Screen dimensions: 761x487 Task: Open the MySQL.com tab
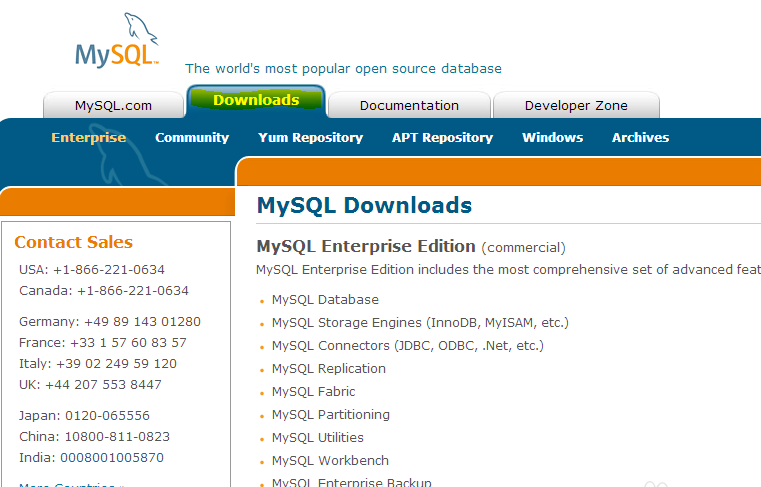[x=113, y=105]
